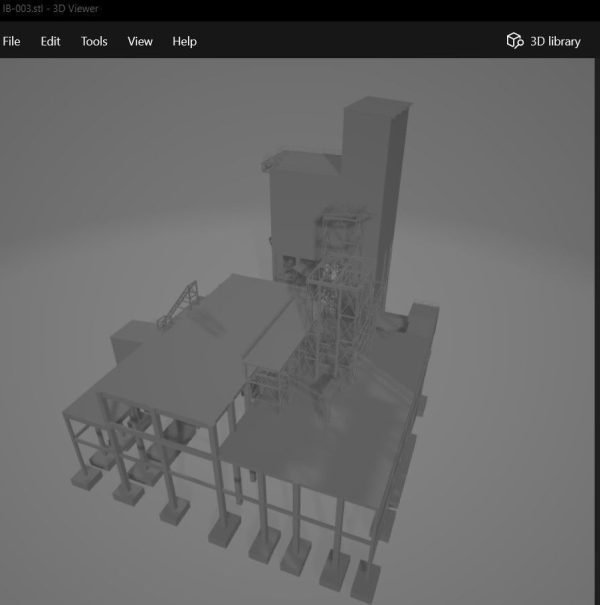Click the IB-003.stl window title text

50,8
